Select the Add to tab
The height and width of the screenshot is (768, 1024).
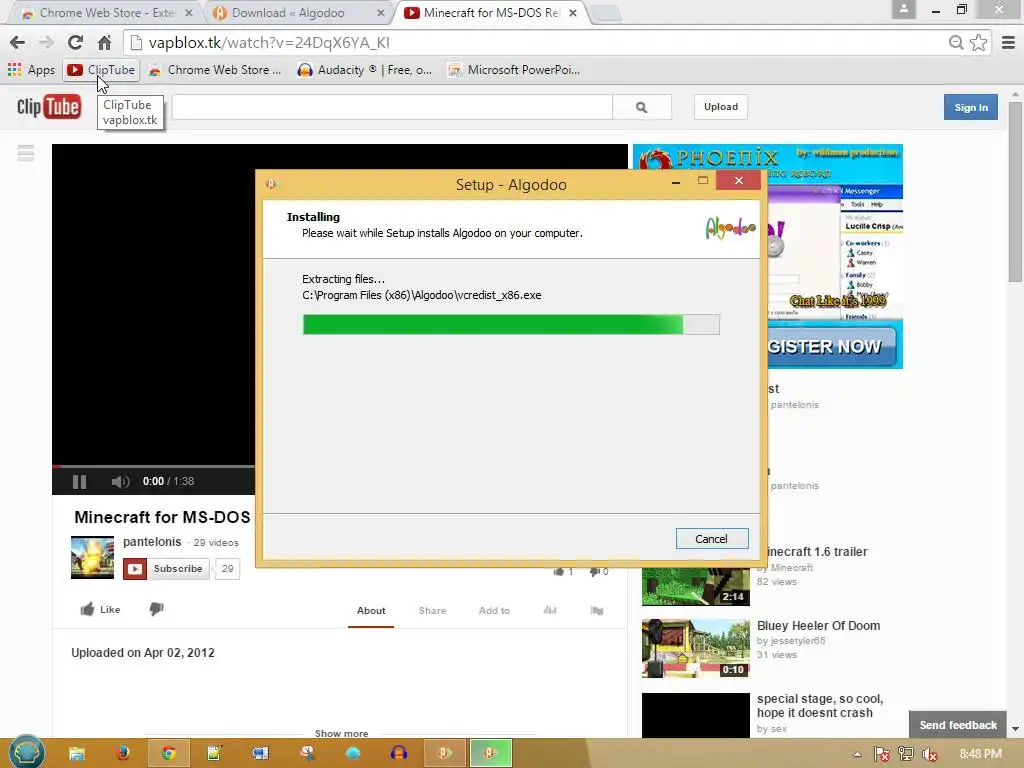[494, 611]
